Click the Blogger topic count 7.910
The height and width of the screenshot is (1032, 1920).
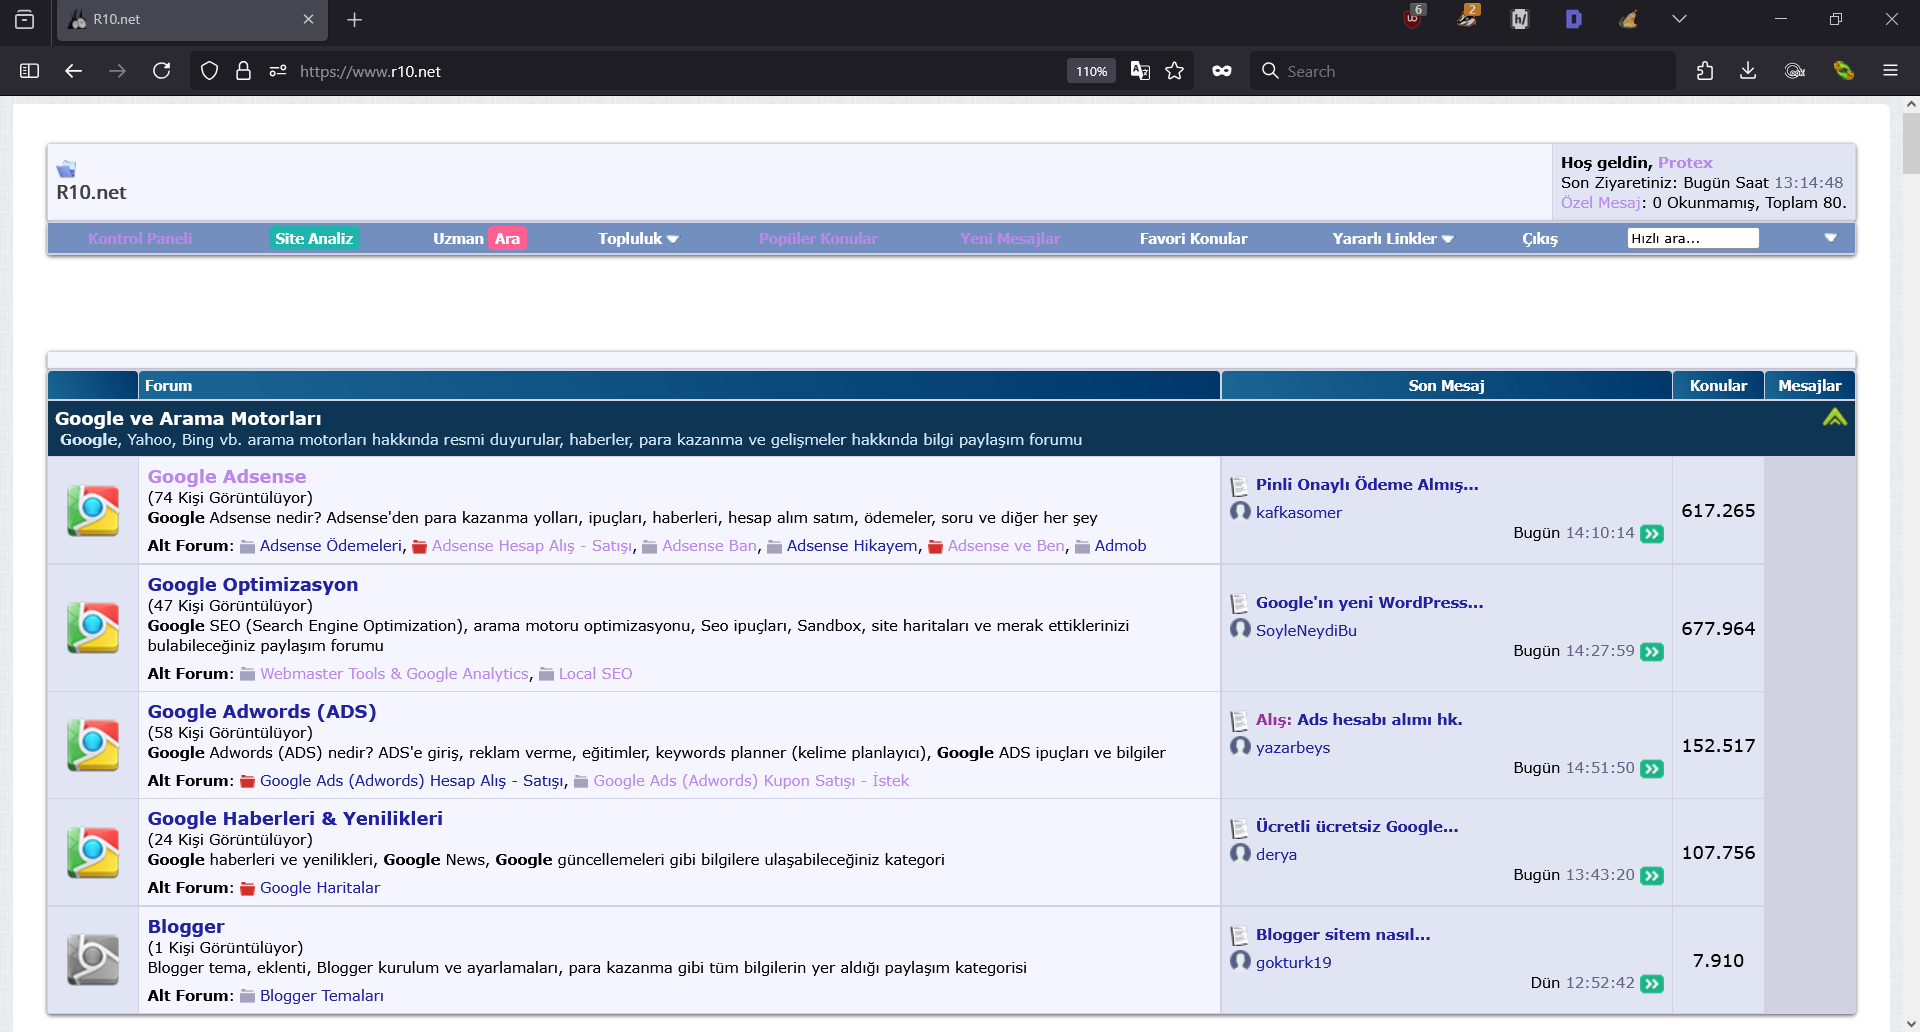(1718, 961)
